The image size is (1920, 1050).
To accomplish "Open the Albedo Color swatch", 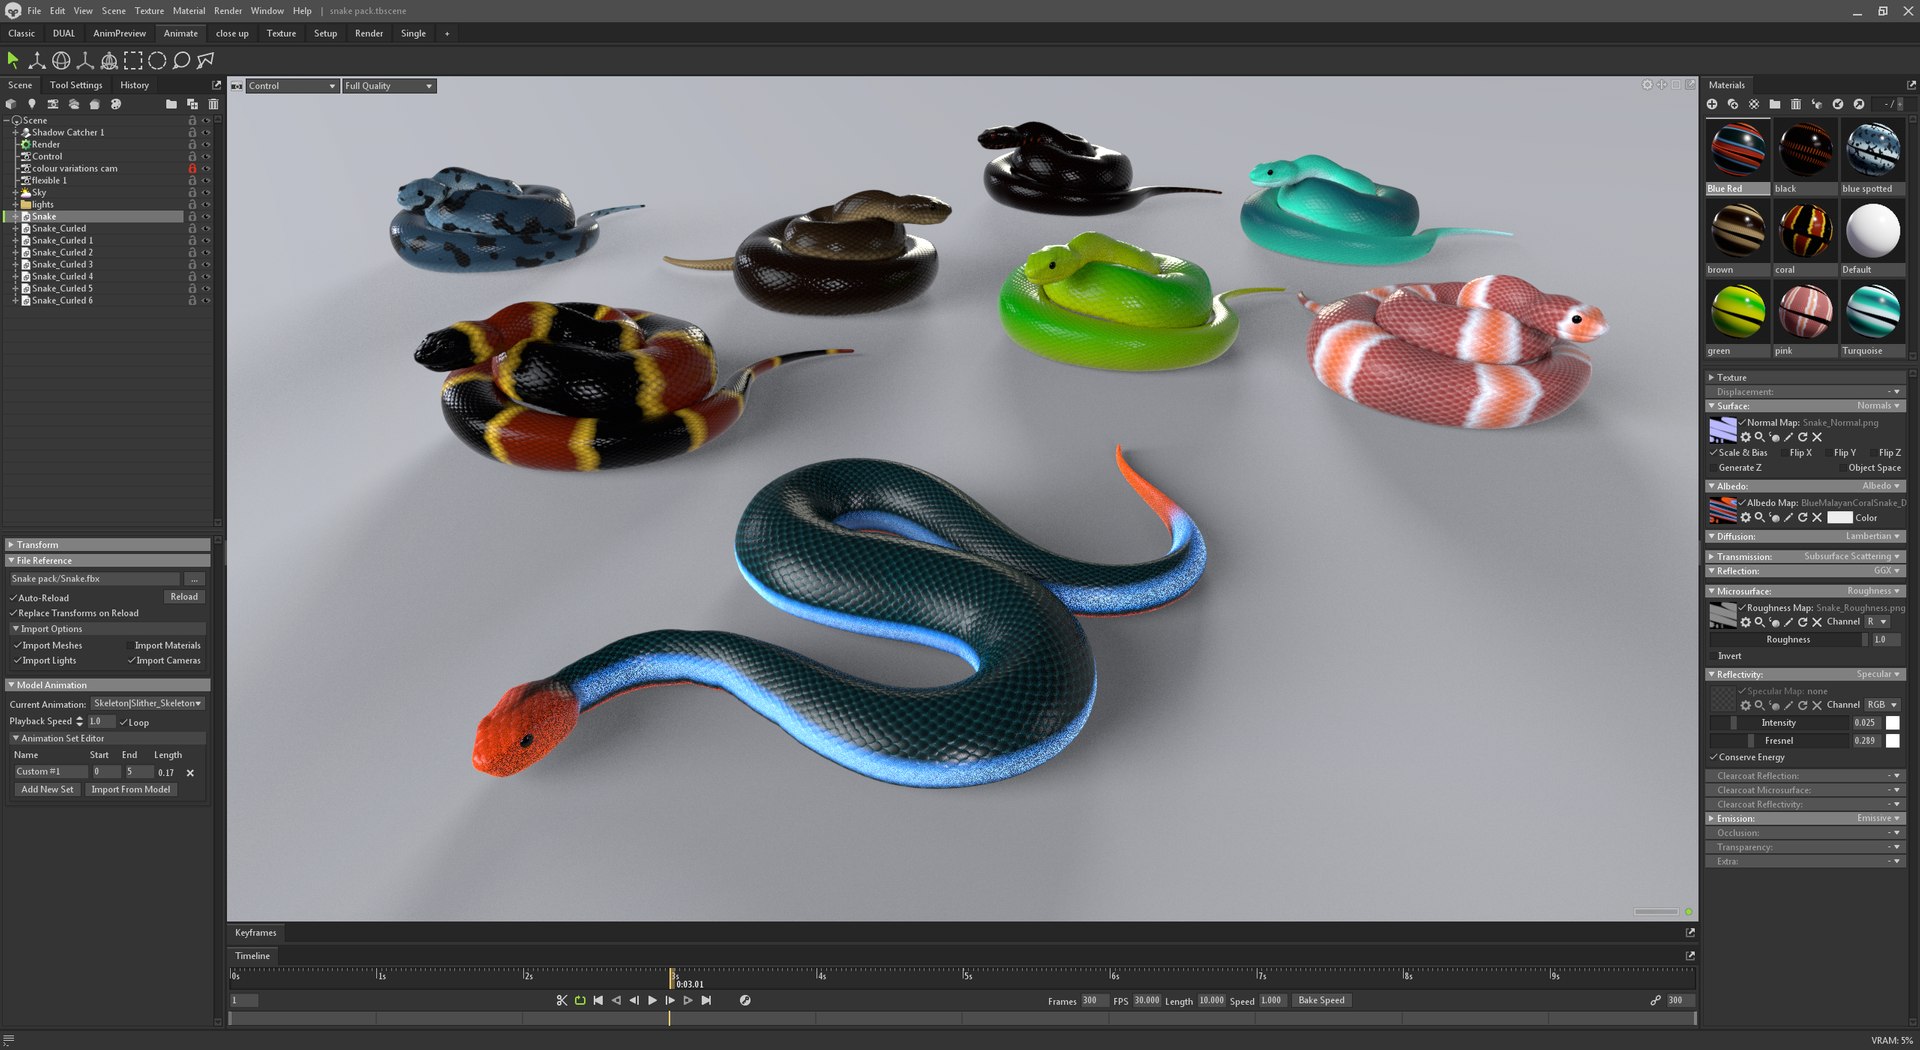I will click(1840, 518).
